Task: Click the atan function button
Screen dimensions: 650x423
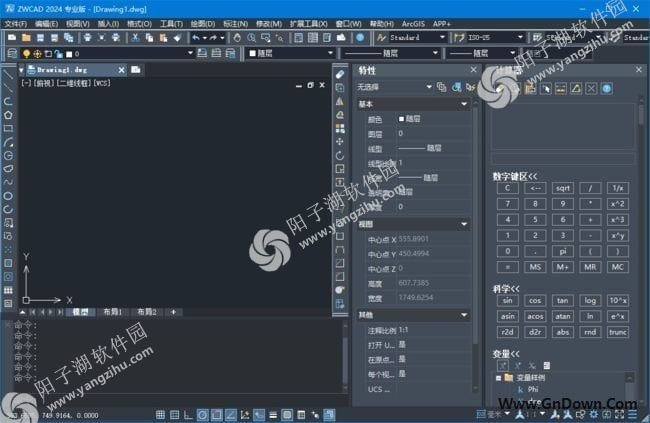Action: (x=563, y=316)
